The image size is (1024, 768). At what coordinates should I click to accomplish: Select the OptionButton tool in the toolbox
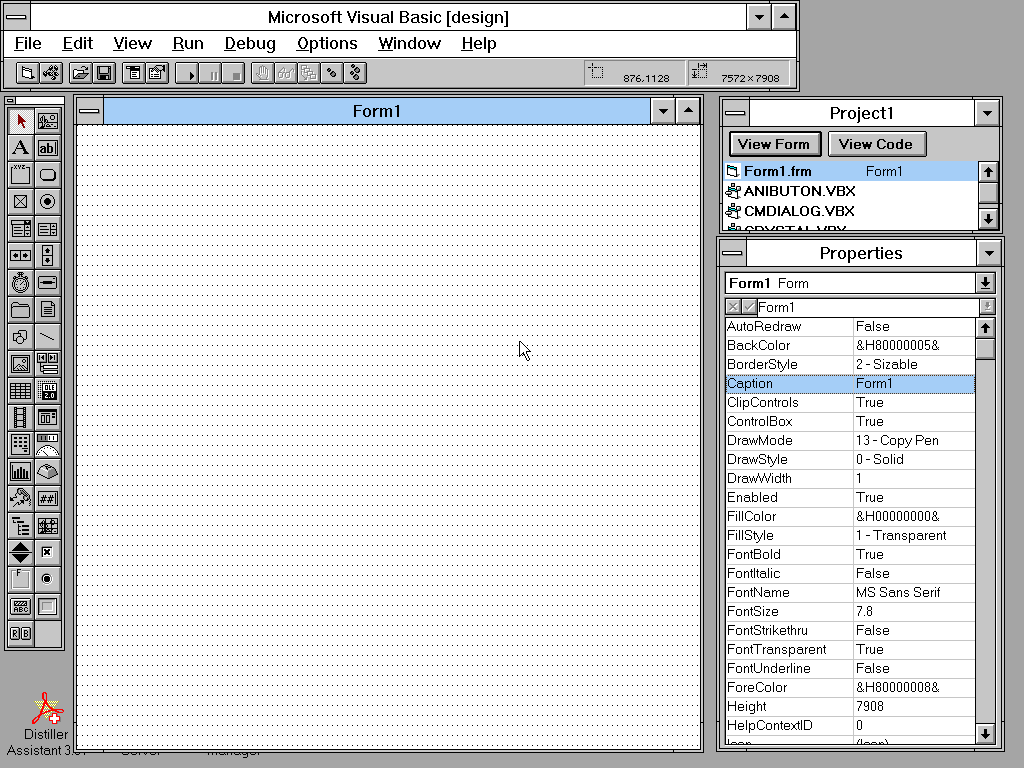(x=48, y=201)
